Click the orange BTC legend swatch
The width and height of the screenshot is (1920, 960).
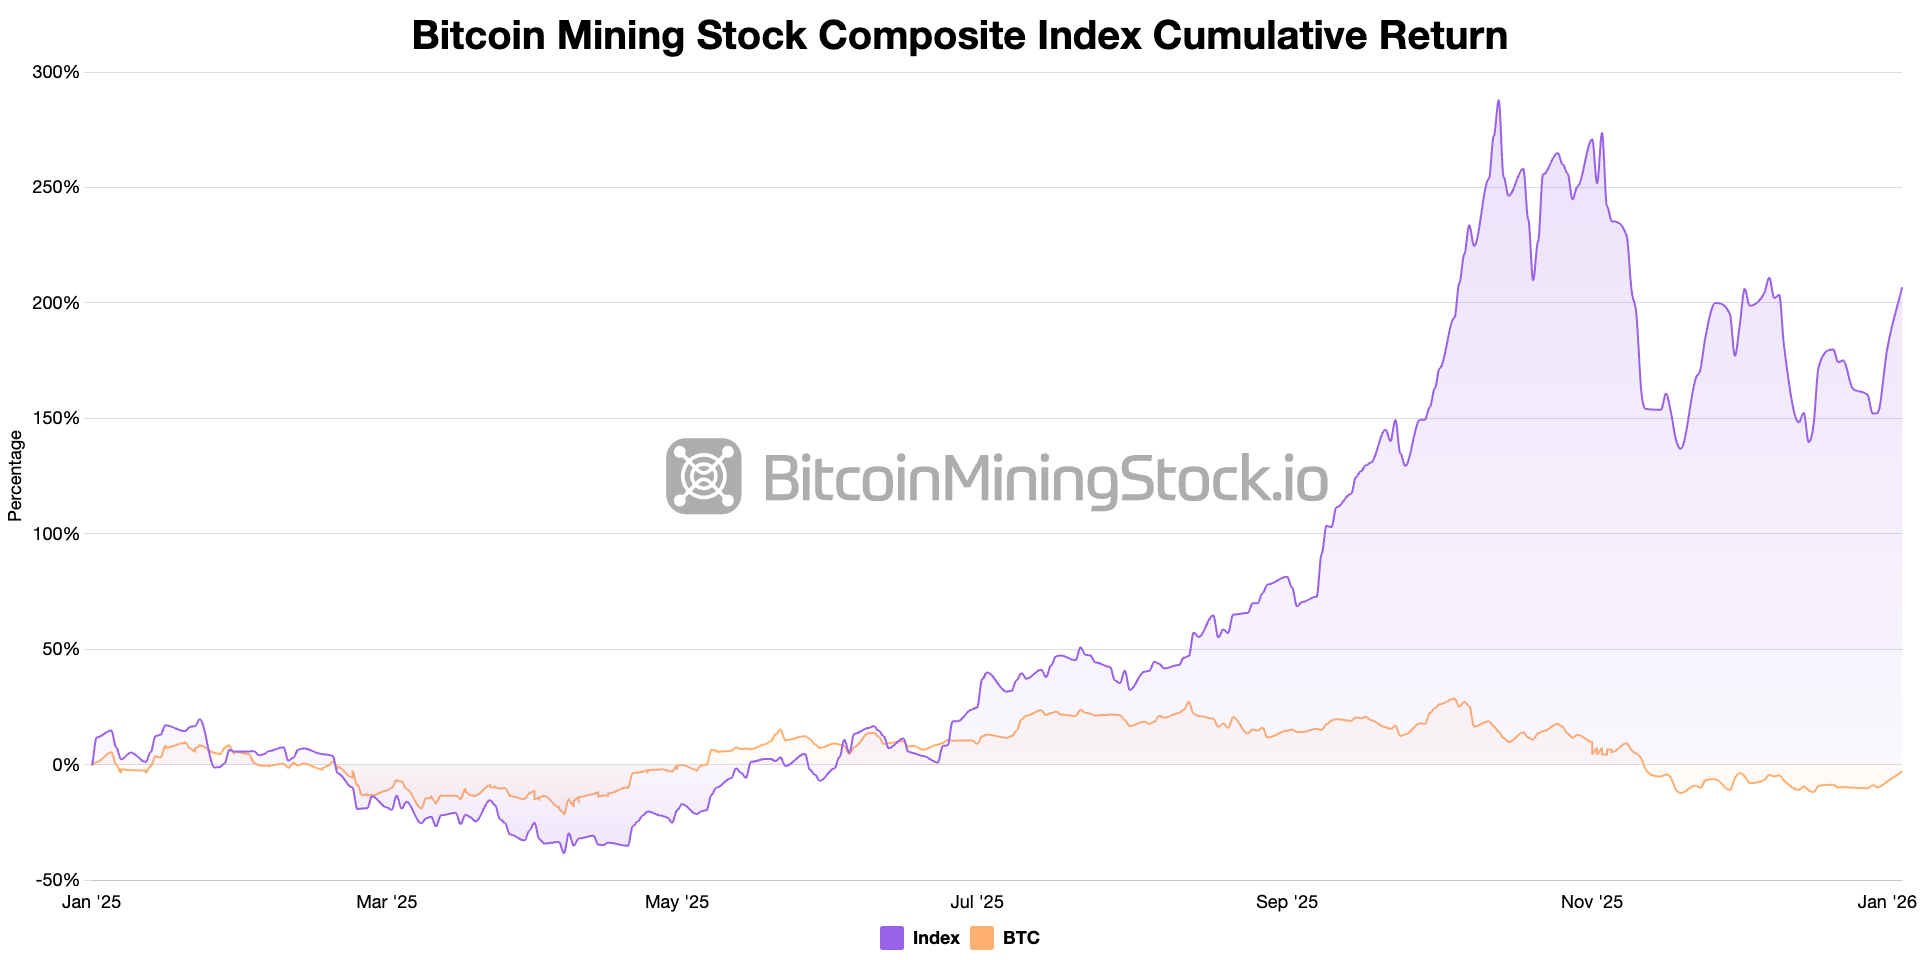pos(982,938)
